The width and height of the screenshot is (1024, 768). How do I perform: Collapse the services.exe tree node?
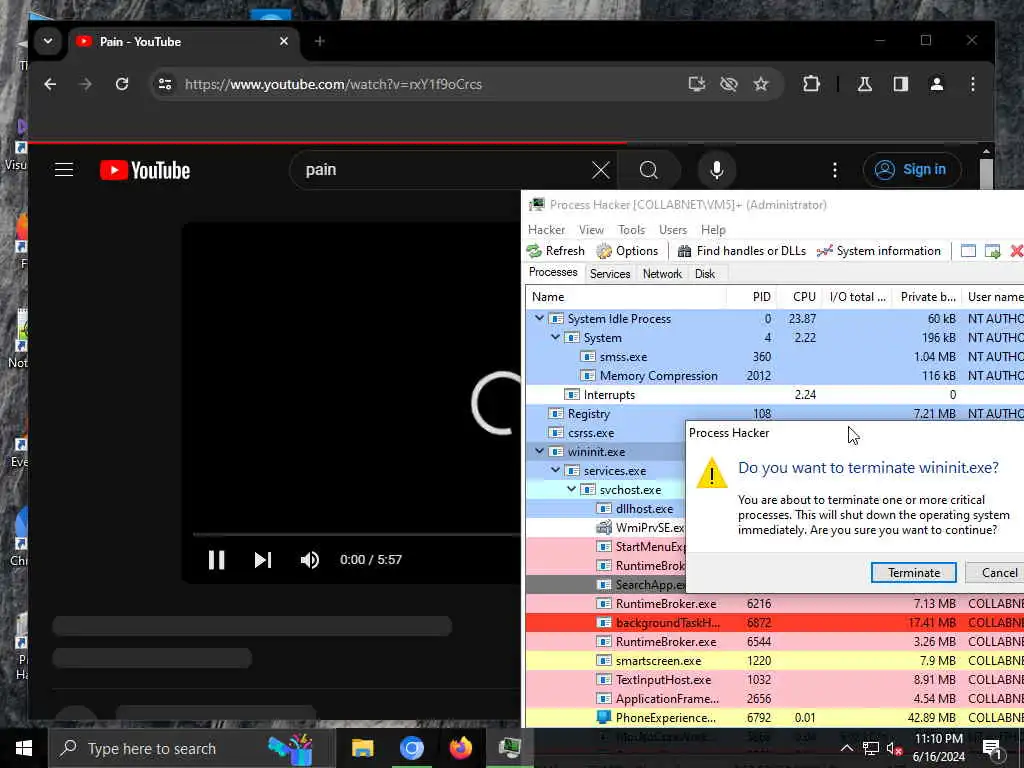(x=555, y=470)
